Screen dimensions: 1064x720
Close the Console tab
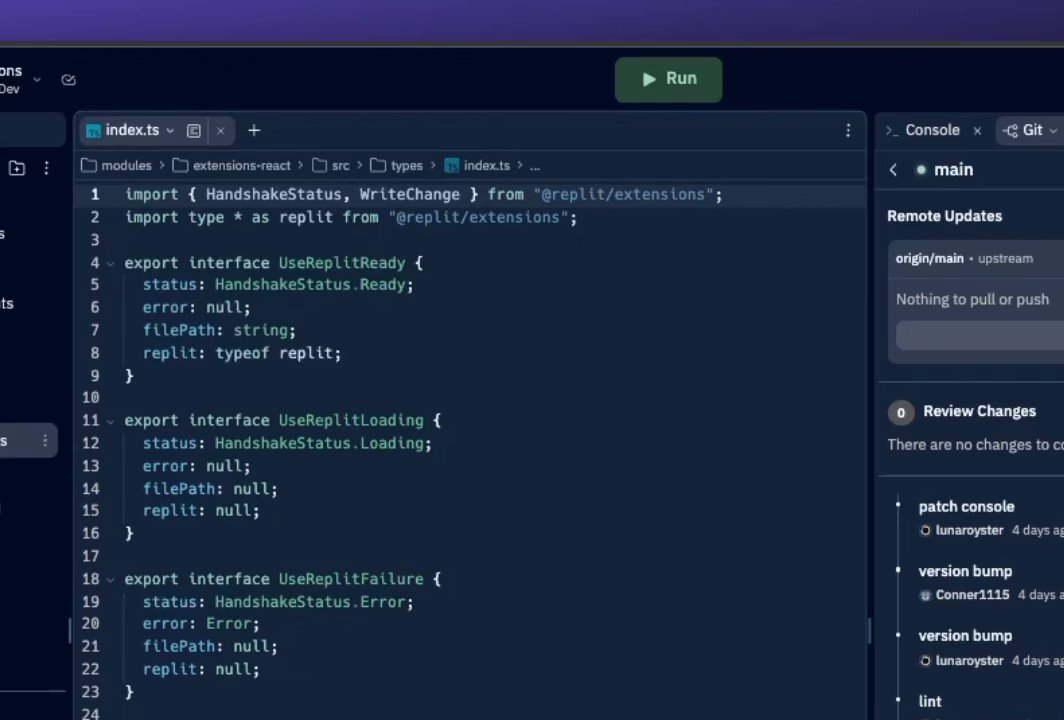coord(977,131)
